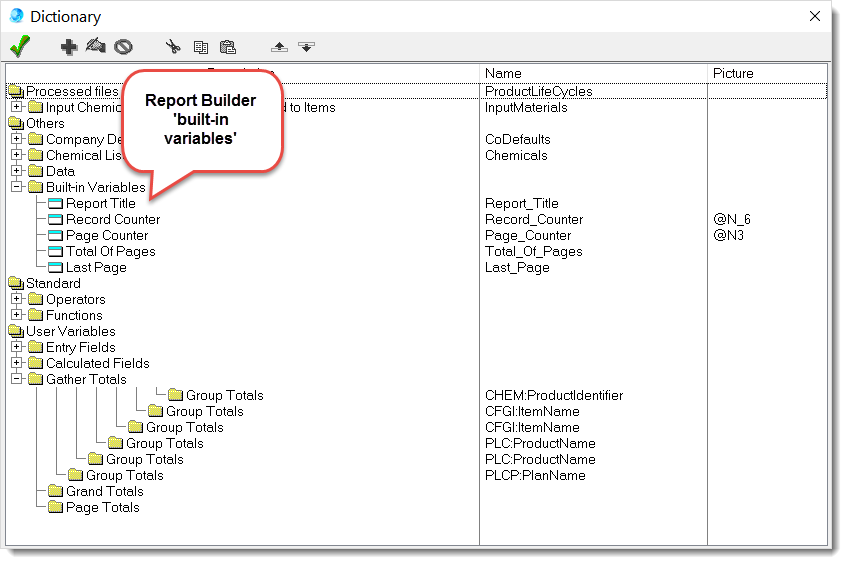Collapse the Built-in Variables node
Image resolution: width=847 pixels, height=564 pixels.
tap(17, 187)
